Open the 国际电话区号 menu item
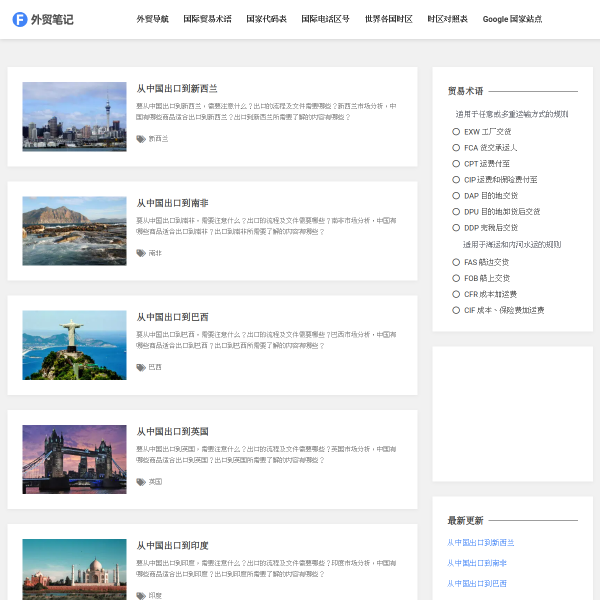This screenshot has width=600, height=600. 325,19
